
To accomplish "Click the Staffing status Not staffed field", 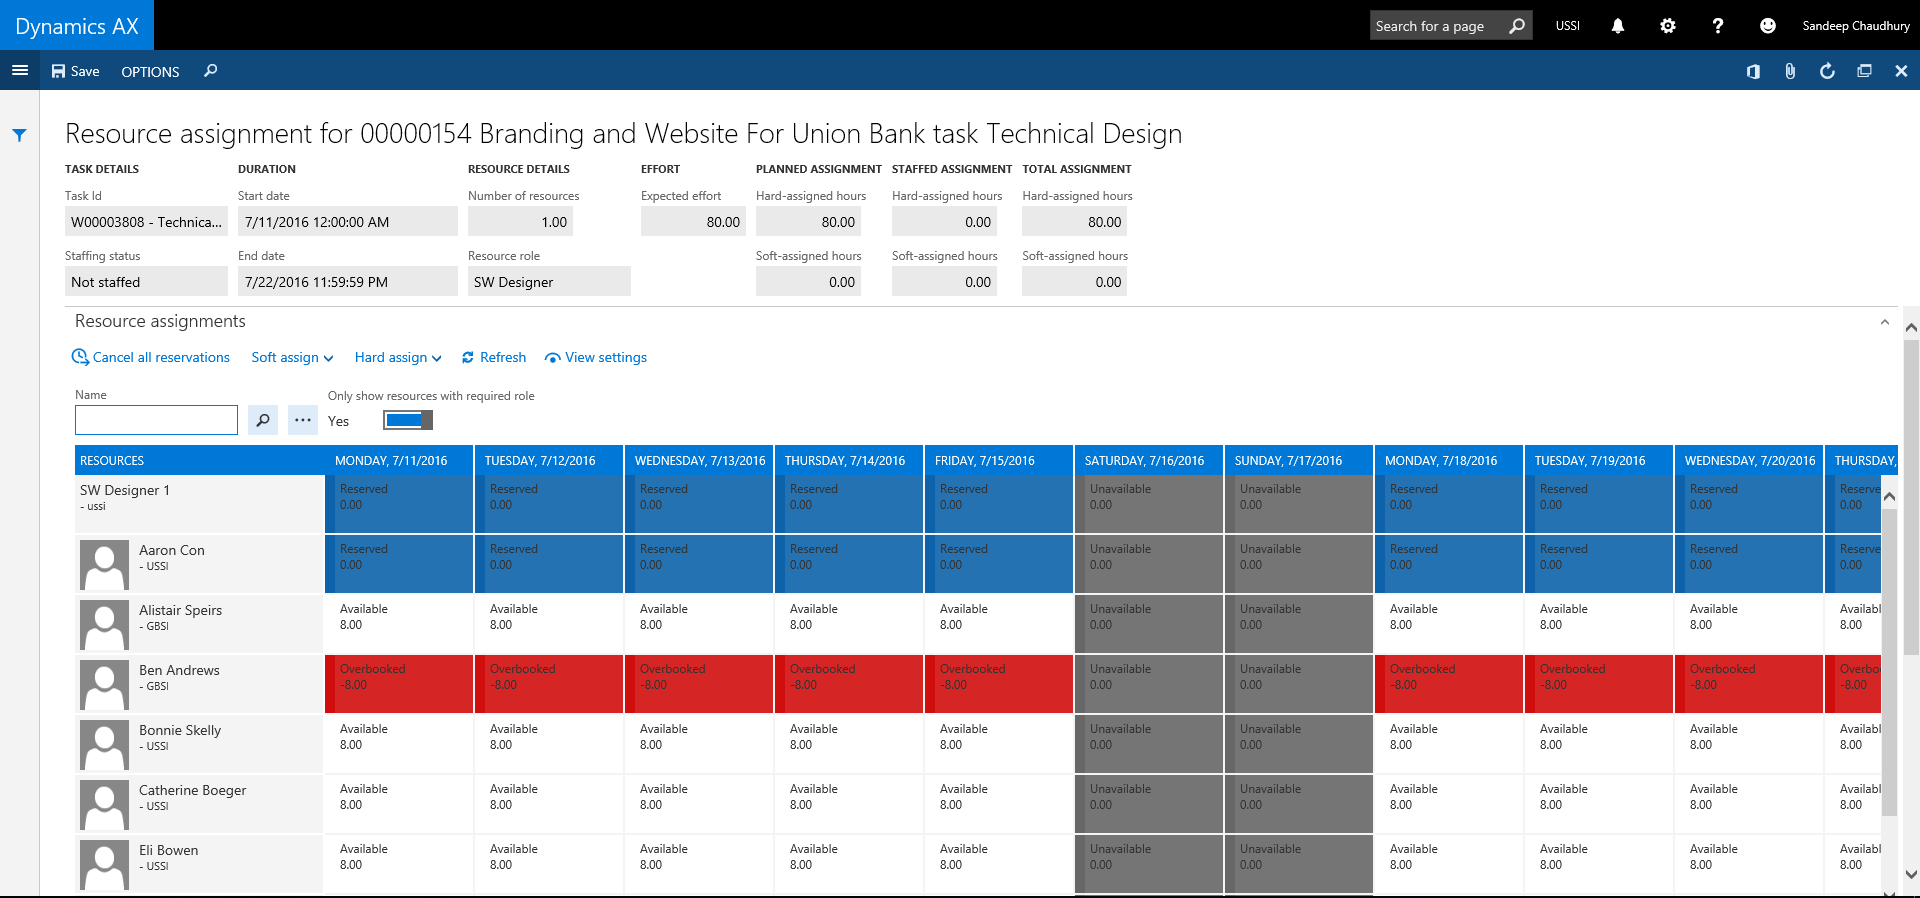I will [146, 281].
